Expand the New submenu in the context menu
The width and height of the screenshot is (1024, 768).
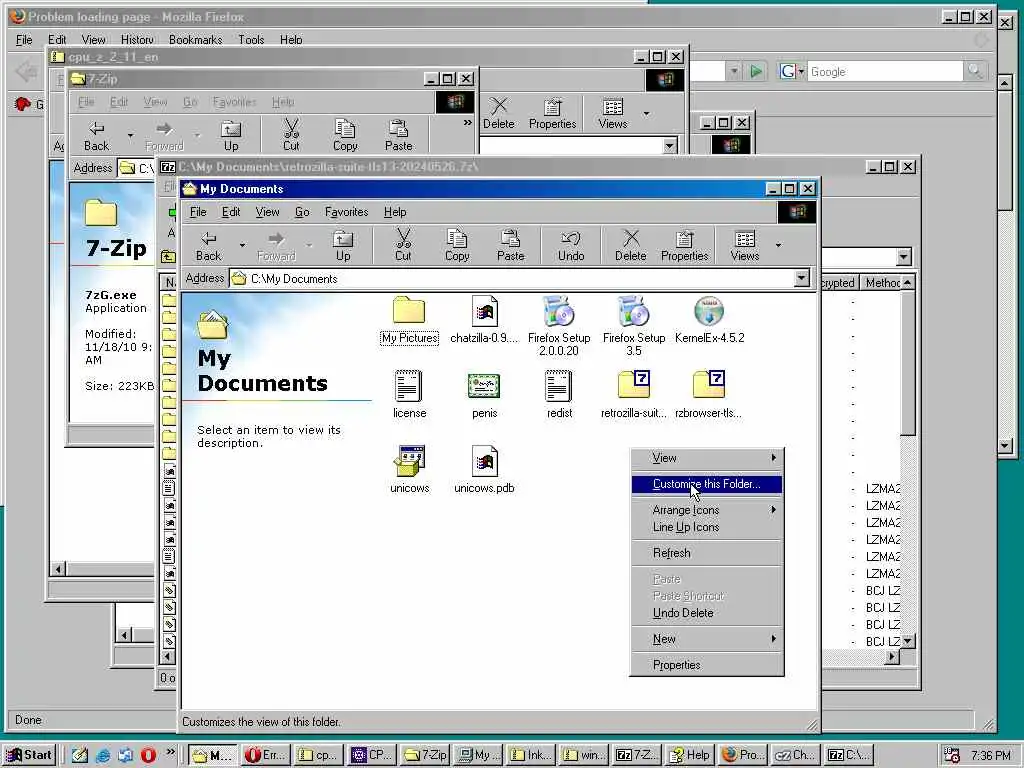[x=707, y=639]
